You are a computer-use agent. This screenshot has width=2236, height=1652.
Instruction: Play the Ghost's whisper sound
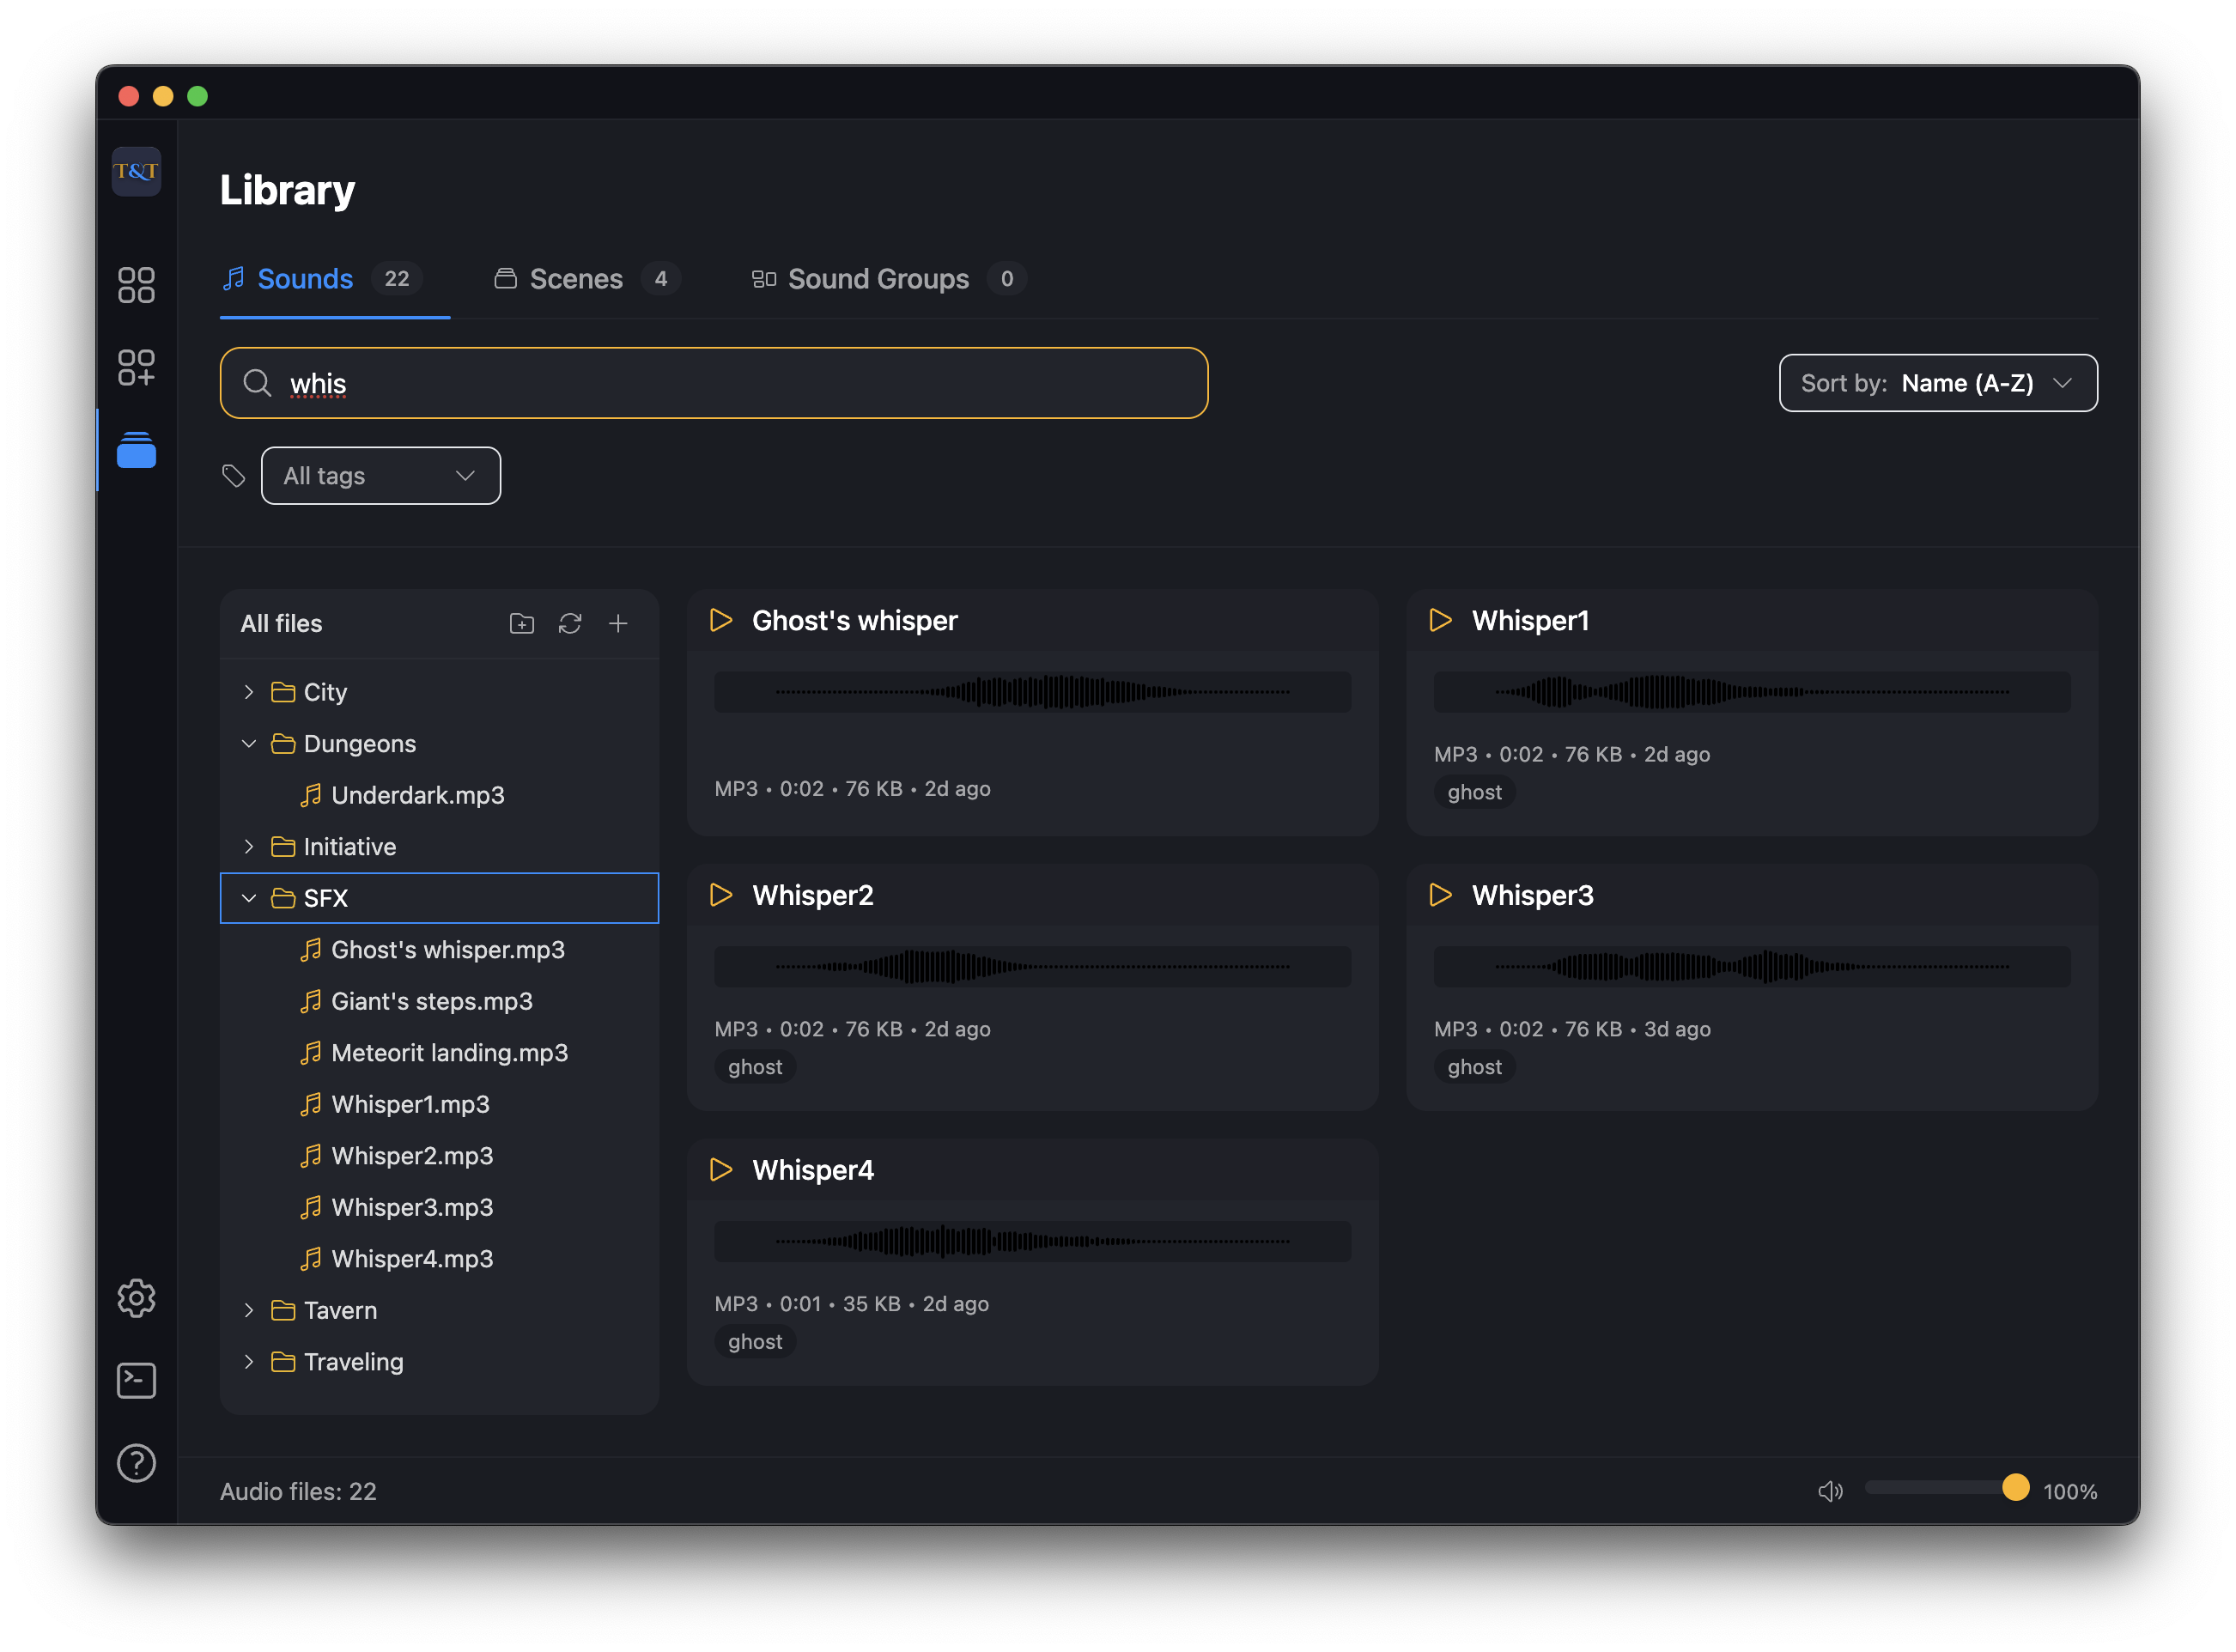tap(720, 620)
